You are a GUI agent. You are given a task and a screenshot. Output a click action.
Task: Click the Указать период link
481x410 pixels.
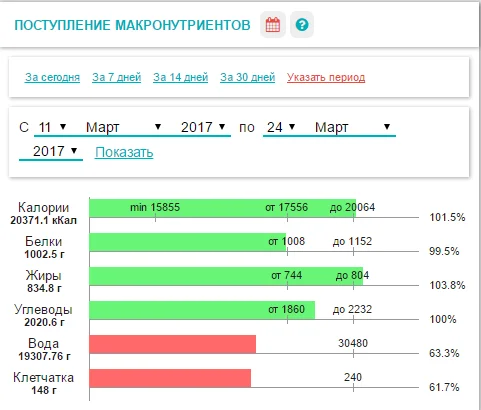click(x=326, y=77)
